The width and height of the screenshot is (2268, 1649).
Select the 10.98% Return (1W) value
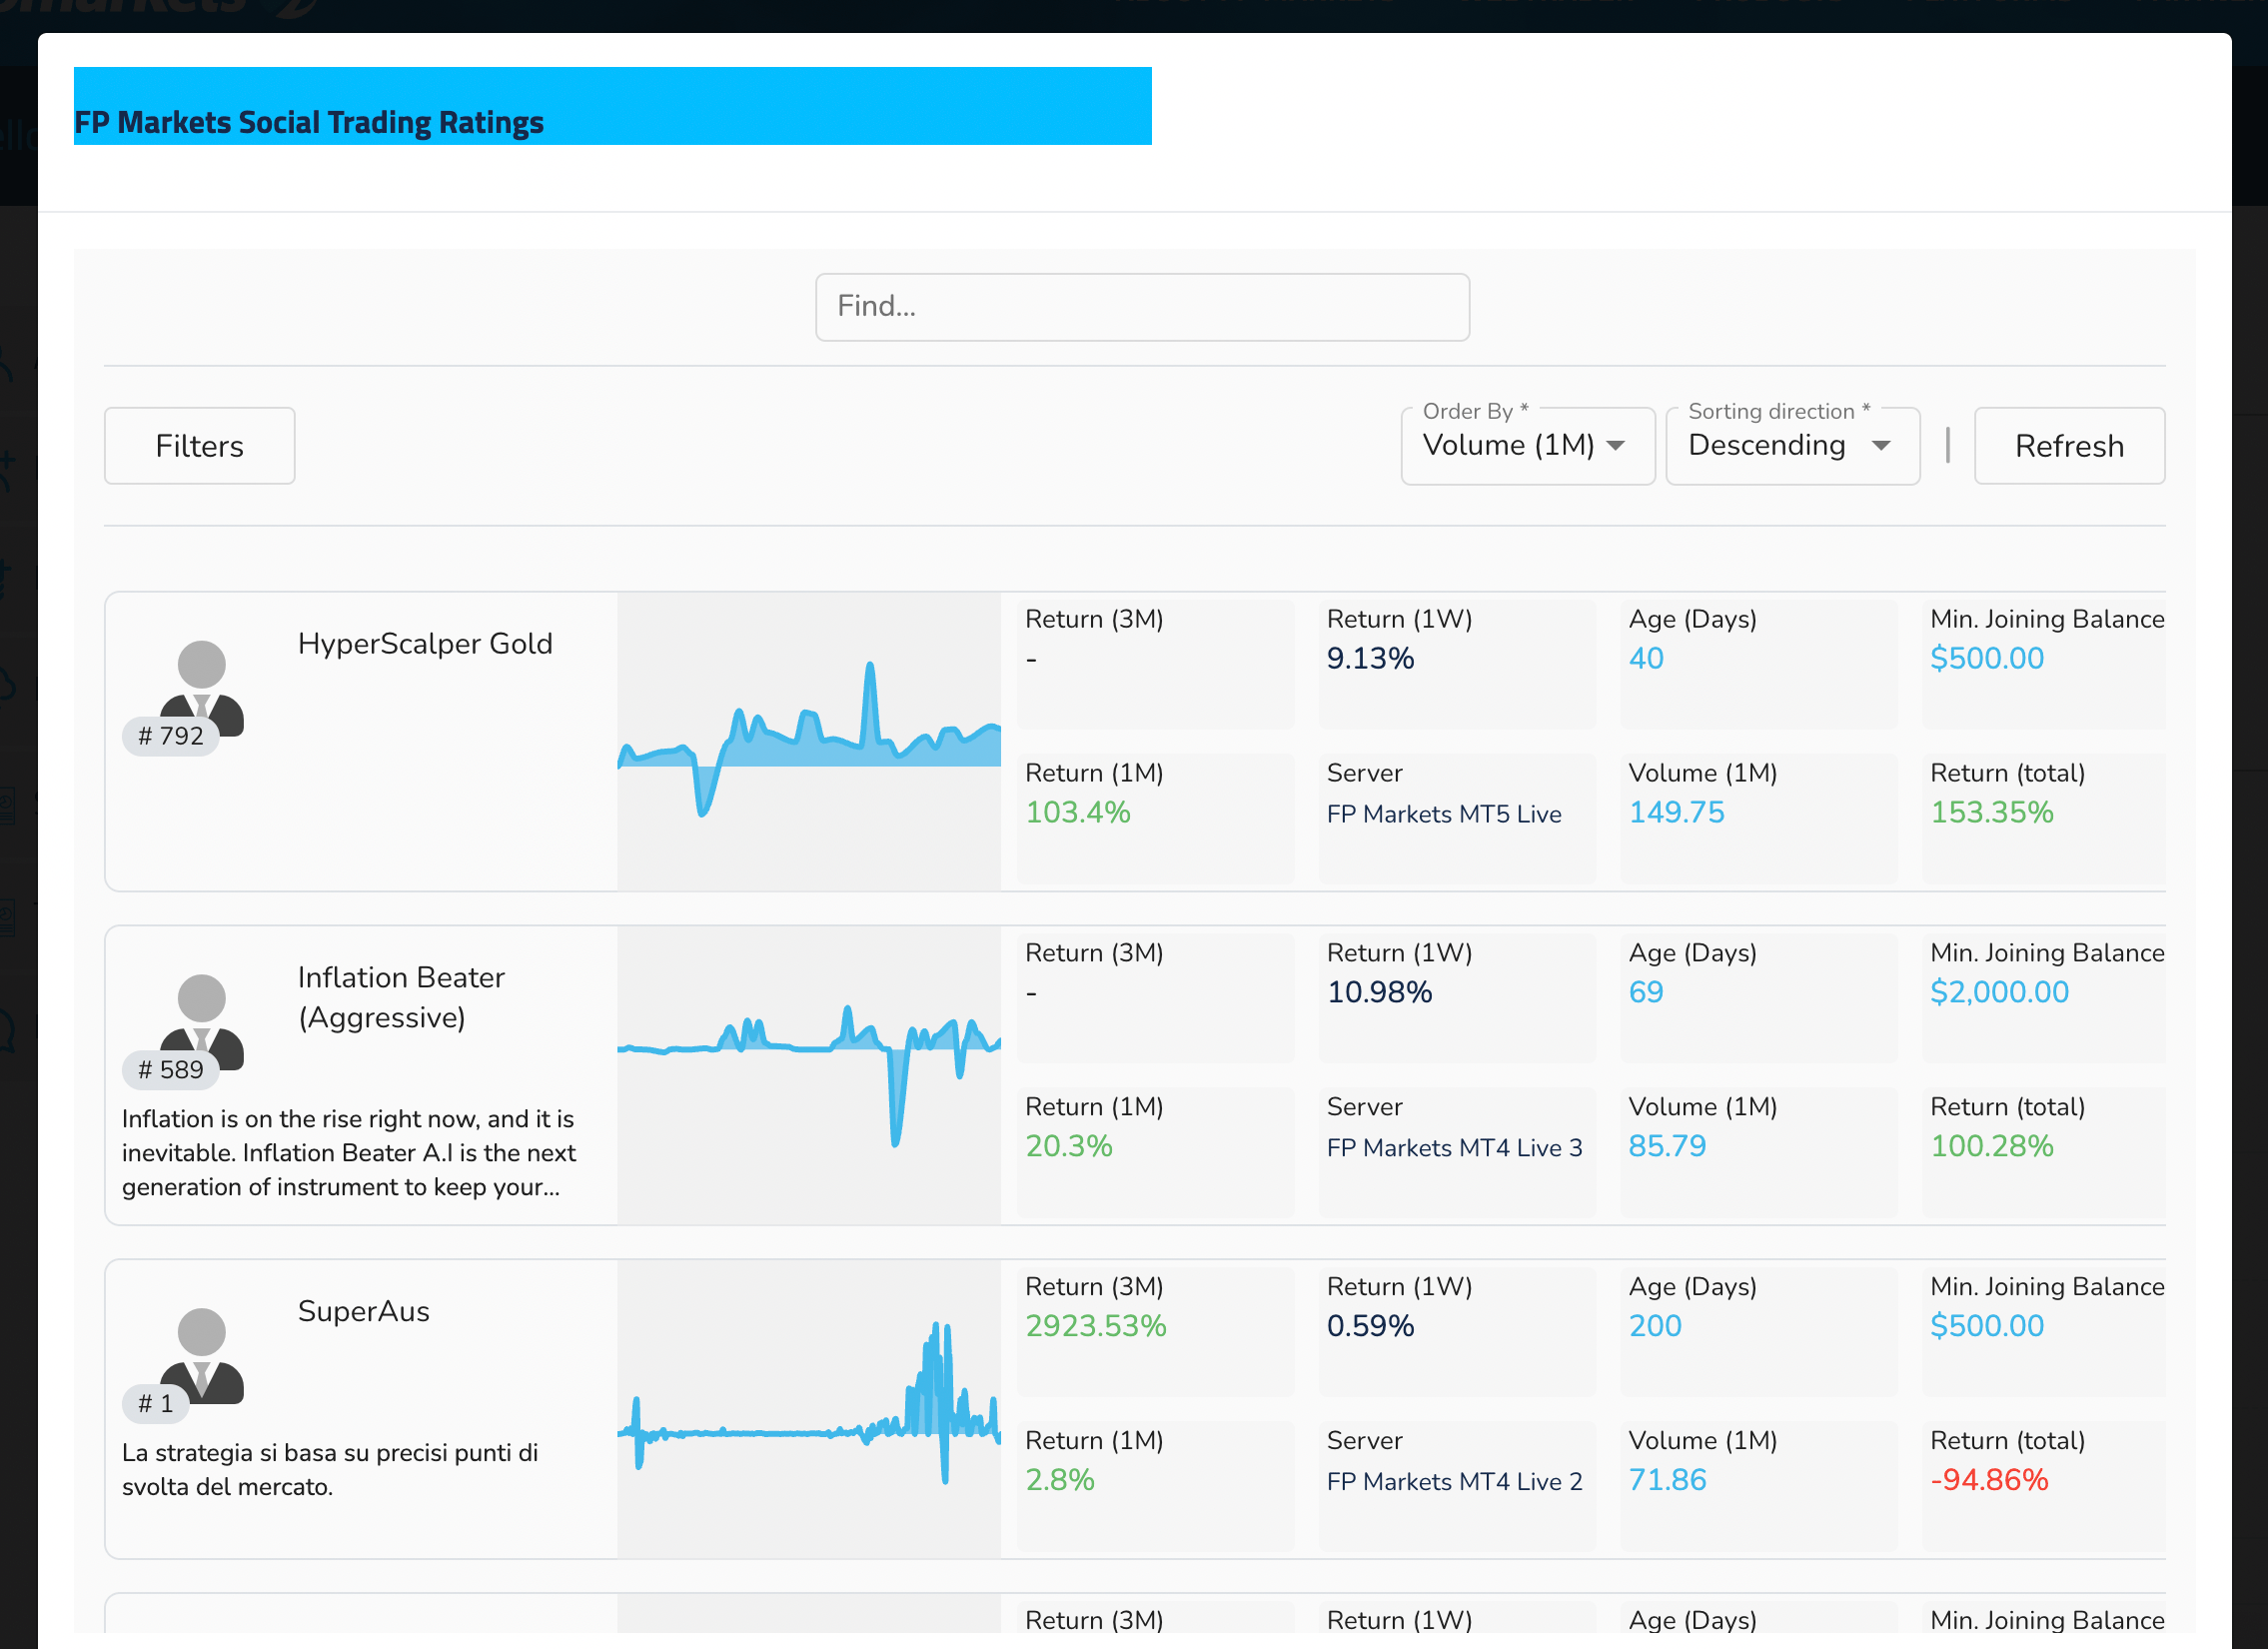tap(1380, 992)
